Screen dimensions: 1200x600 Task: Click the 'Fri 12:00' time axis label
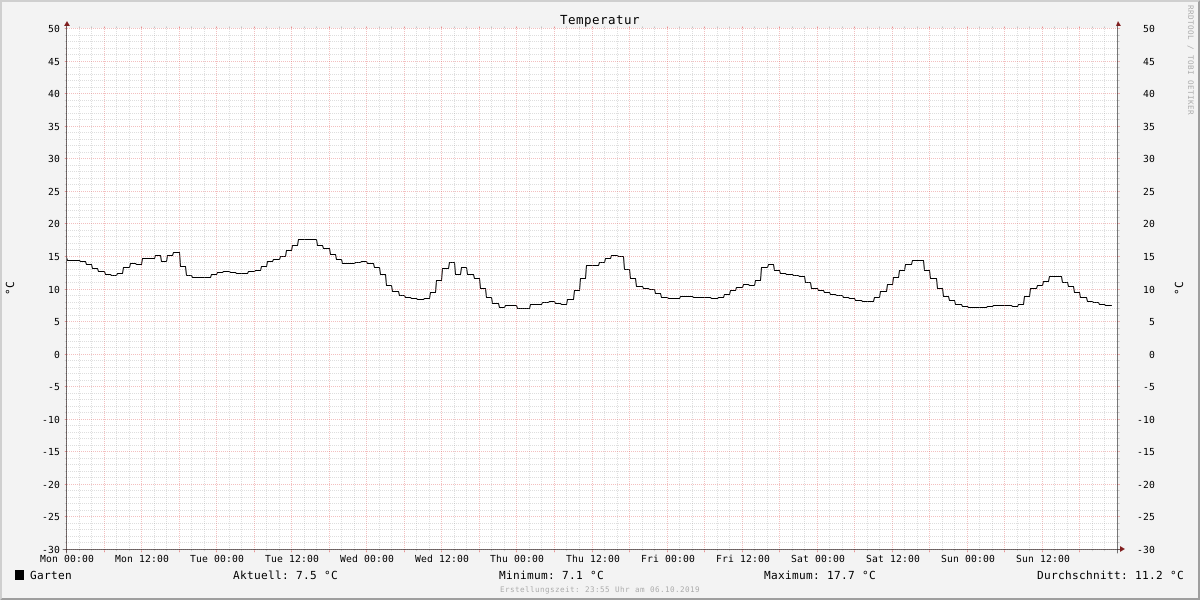point(743,559)
